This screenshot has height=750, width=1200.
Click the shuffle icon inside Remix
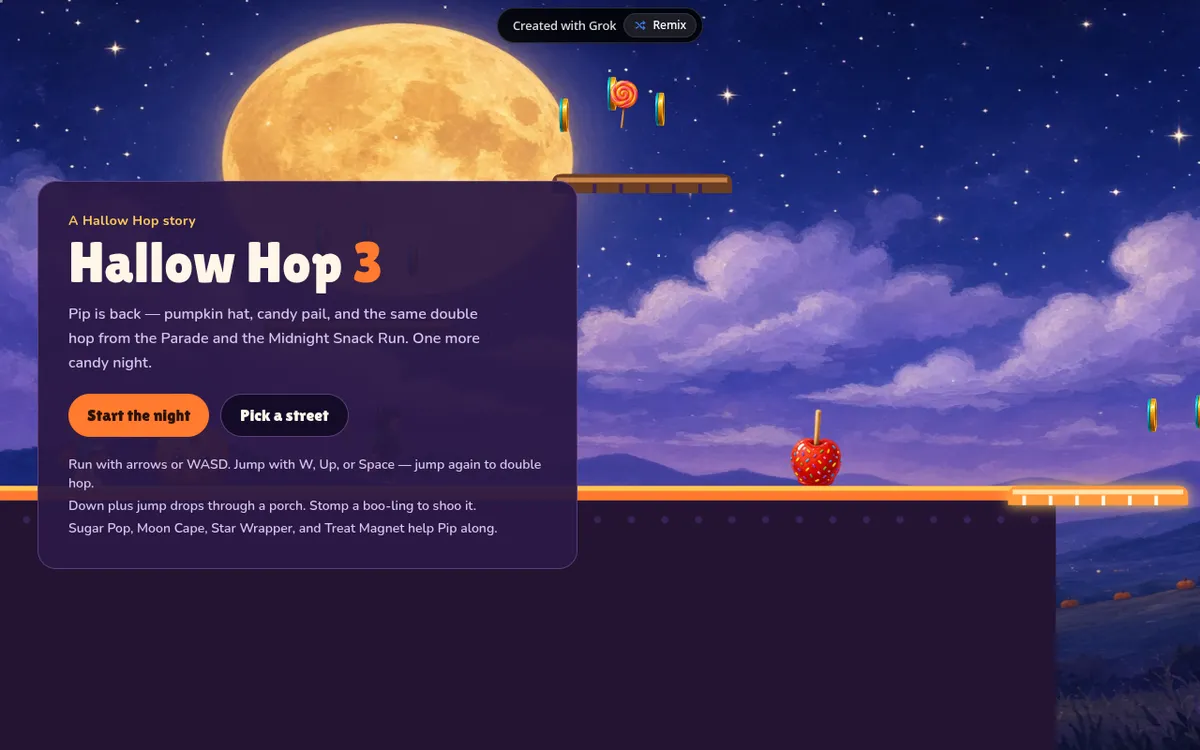(x=640, y=25)
